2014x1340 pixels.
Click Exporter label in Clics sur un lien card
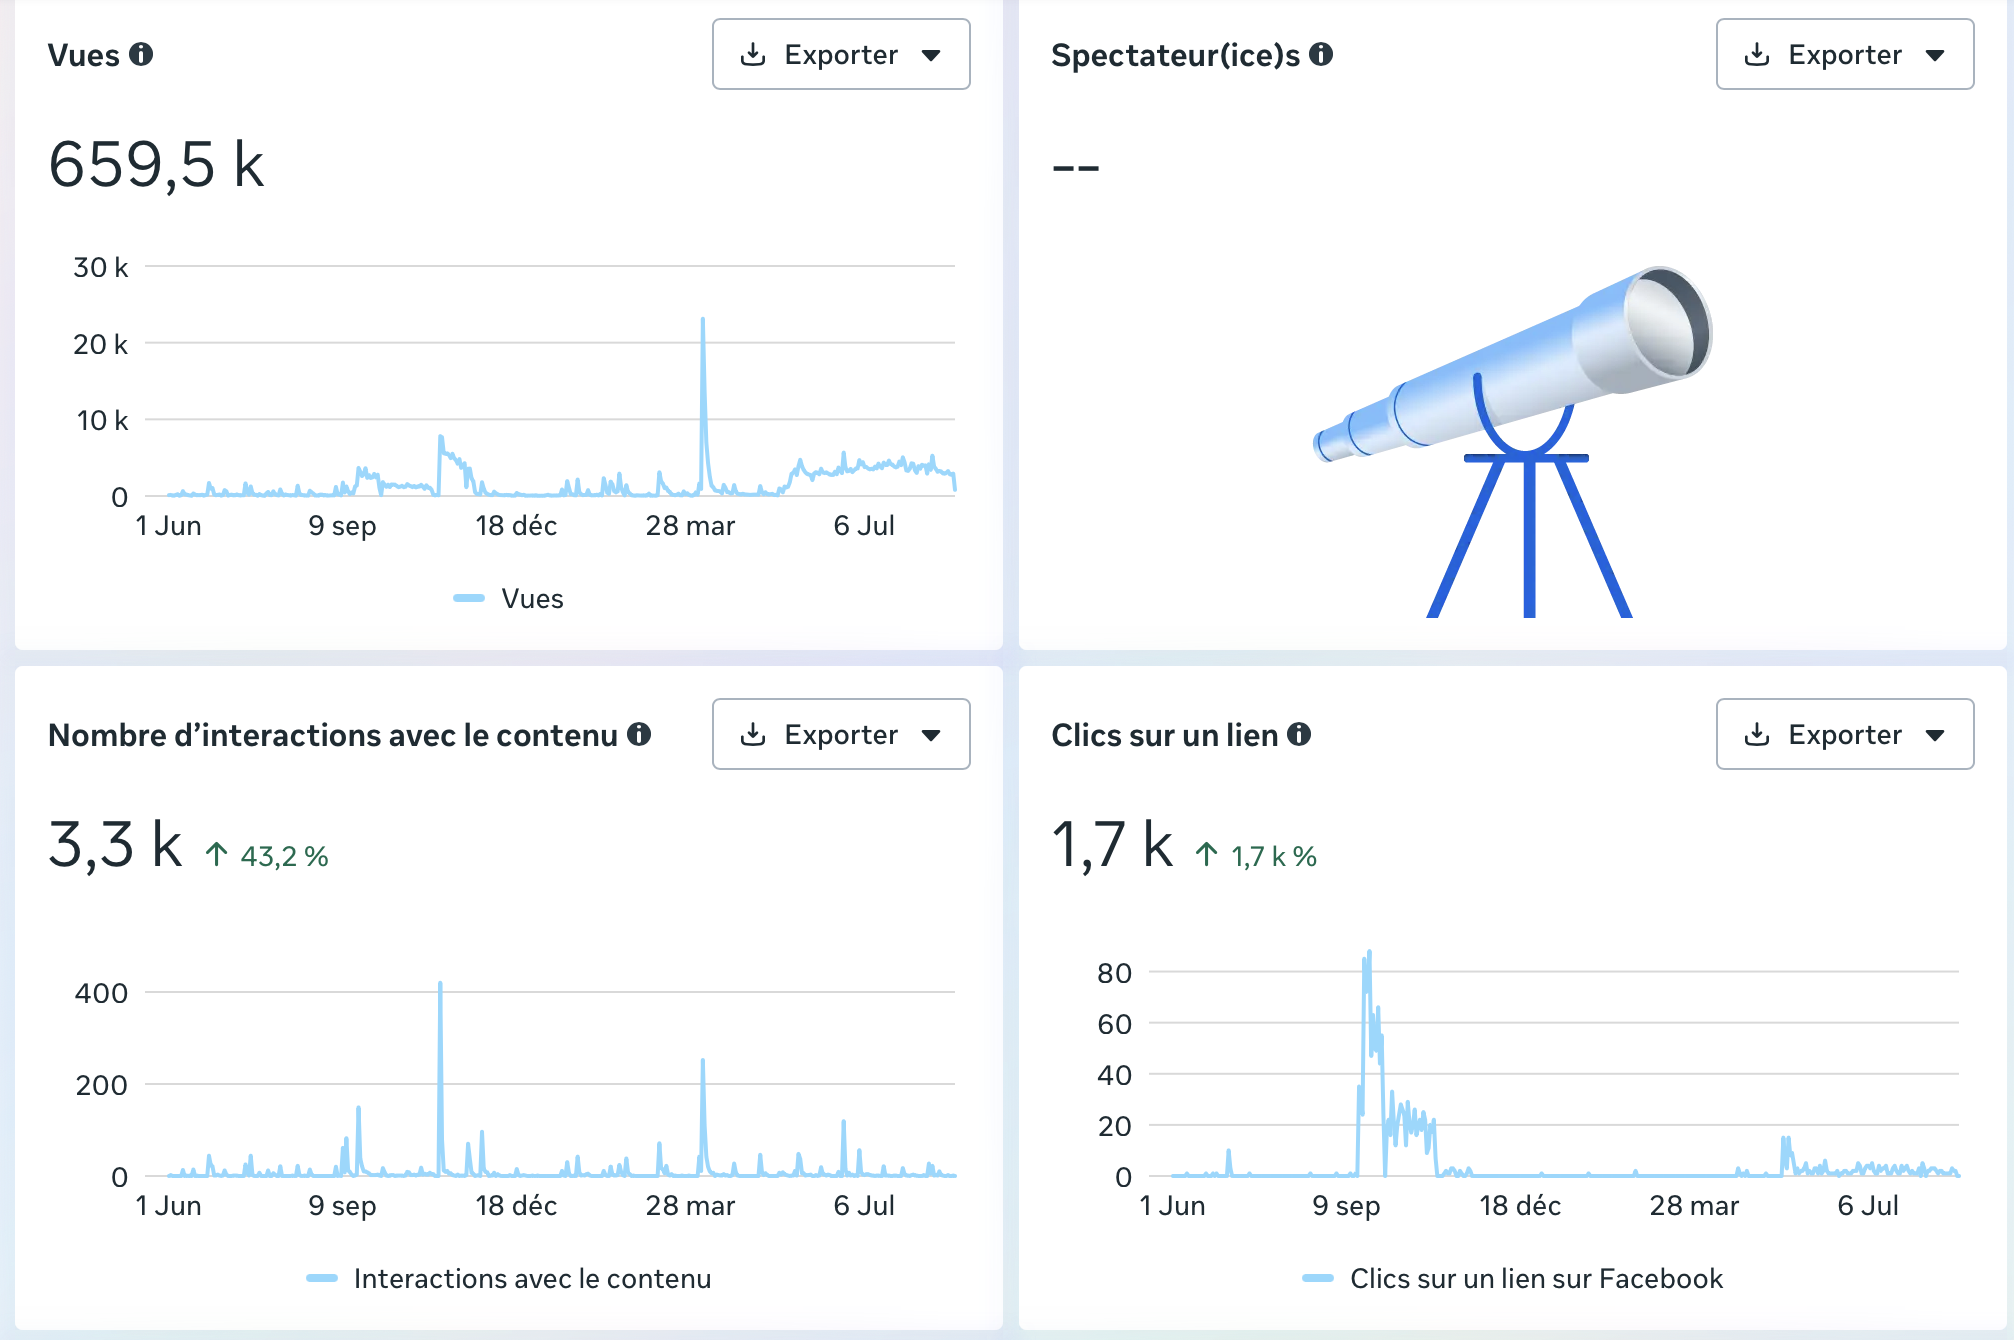tap(1845, 734)
